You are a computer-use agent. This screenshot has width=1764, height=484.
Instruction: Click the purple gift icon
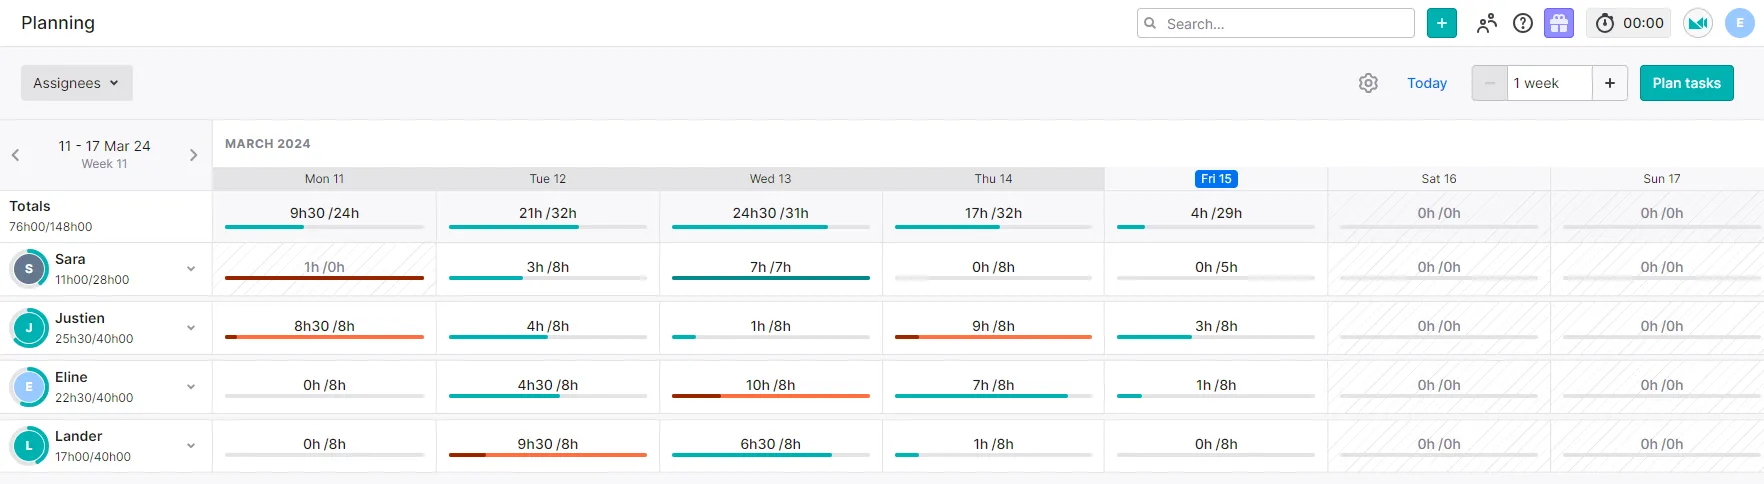(x=1559, y=23)
